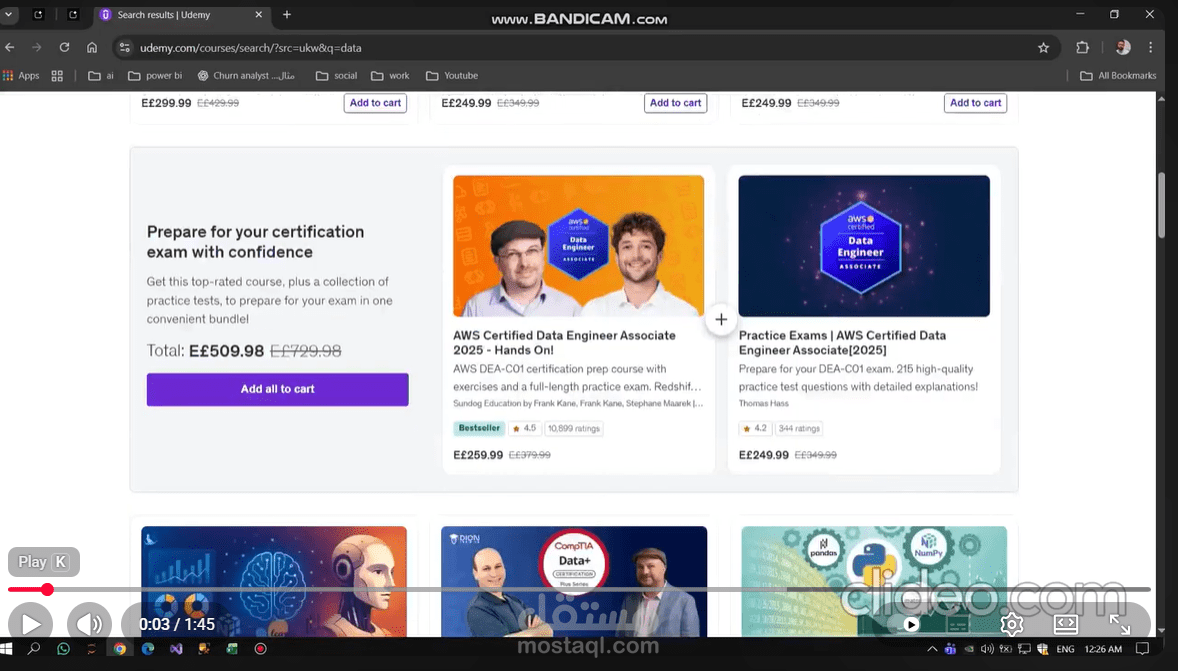
Task: Click ENG language indicator in tray
Action: click(x=1065, y=648)
